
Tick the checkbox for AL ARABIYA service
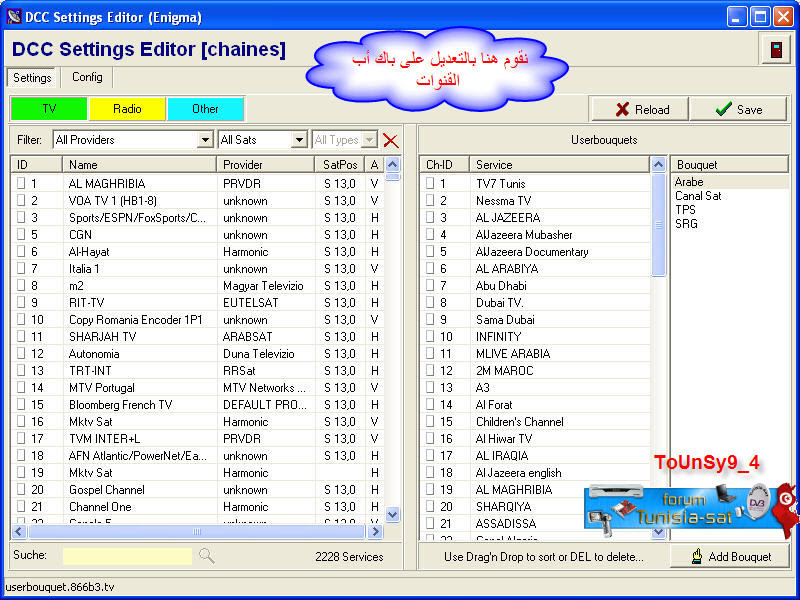tap(430, 268)
